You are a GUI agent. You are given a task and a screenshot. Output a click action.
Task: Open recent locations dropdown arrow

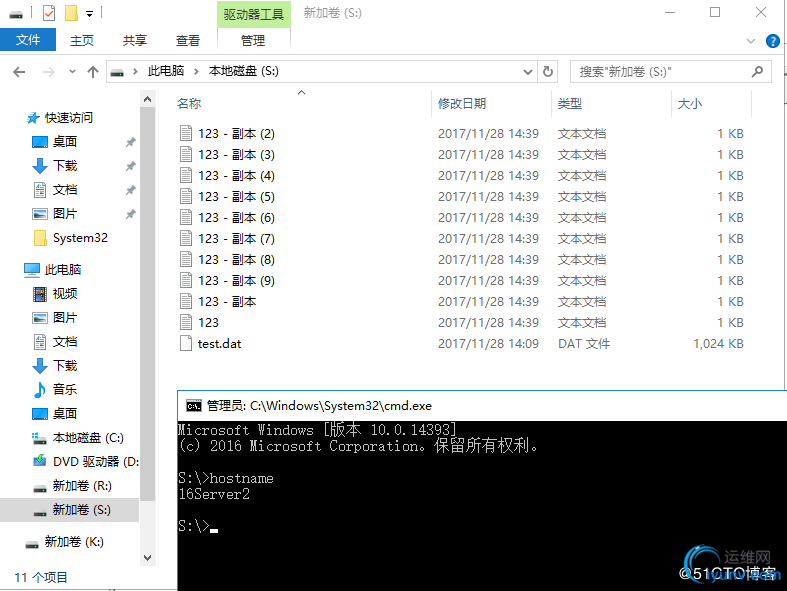72,72
